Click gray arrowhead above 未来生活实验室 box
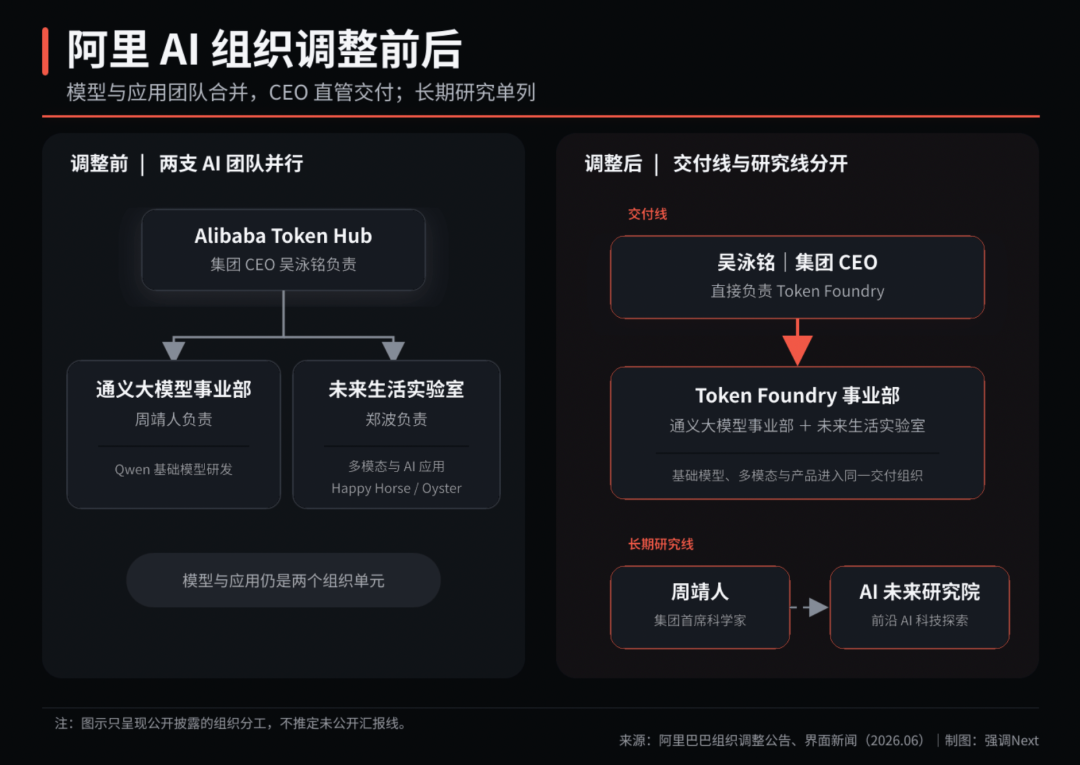The width and height of the screenshot is (1080, 765). tap(393, 350)
